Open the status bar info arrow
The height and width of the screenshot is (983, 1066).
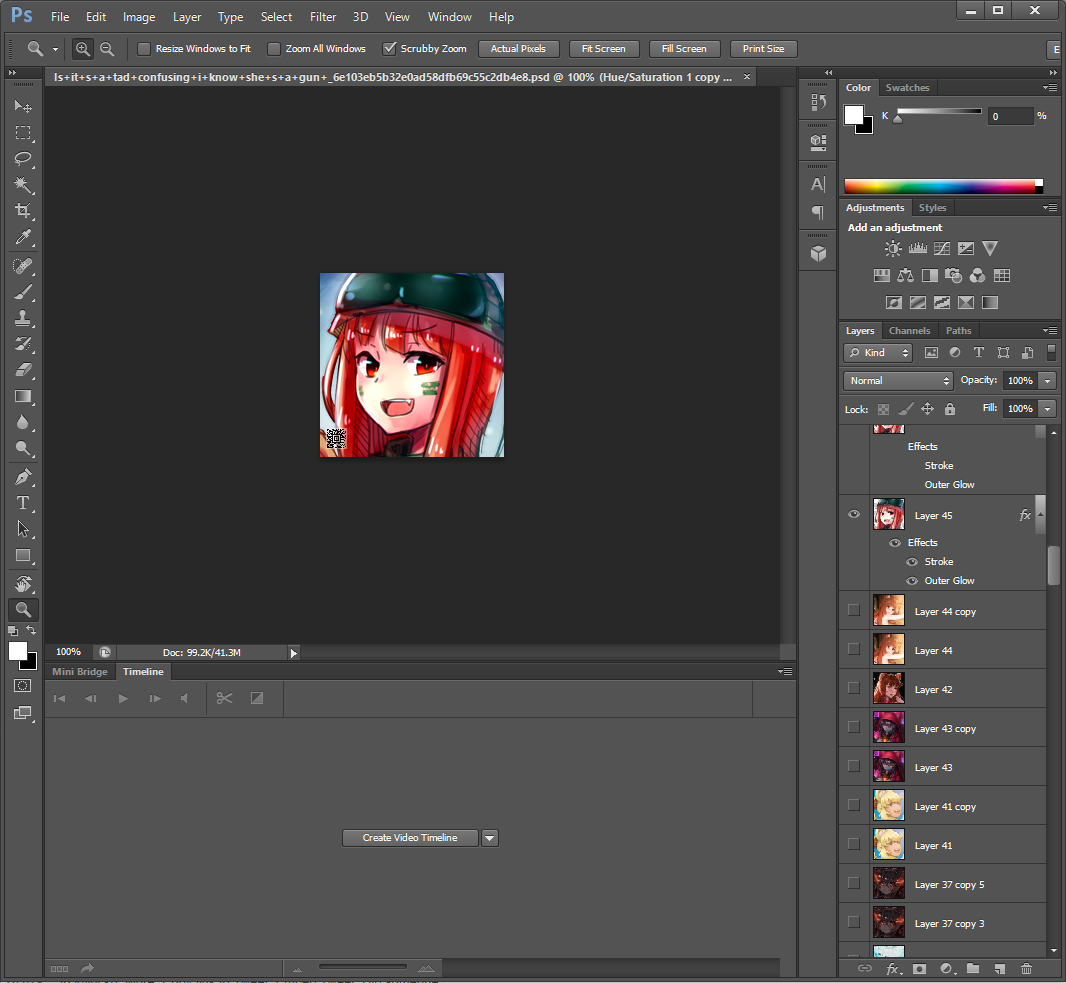point(294,653)
